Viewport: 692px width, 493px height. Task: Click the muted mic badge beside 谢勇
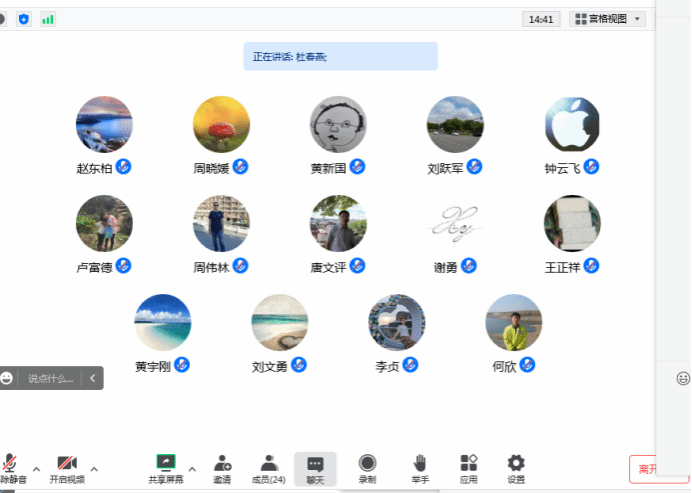coord(469,266)
